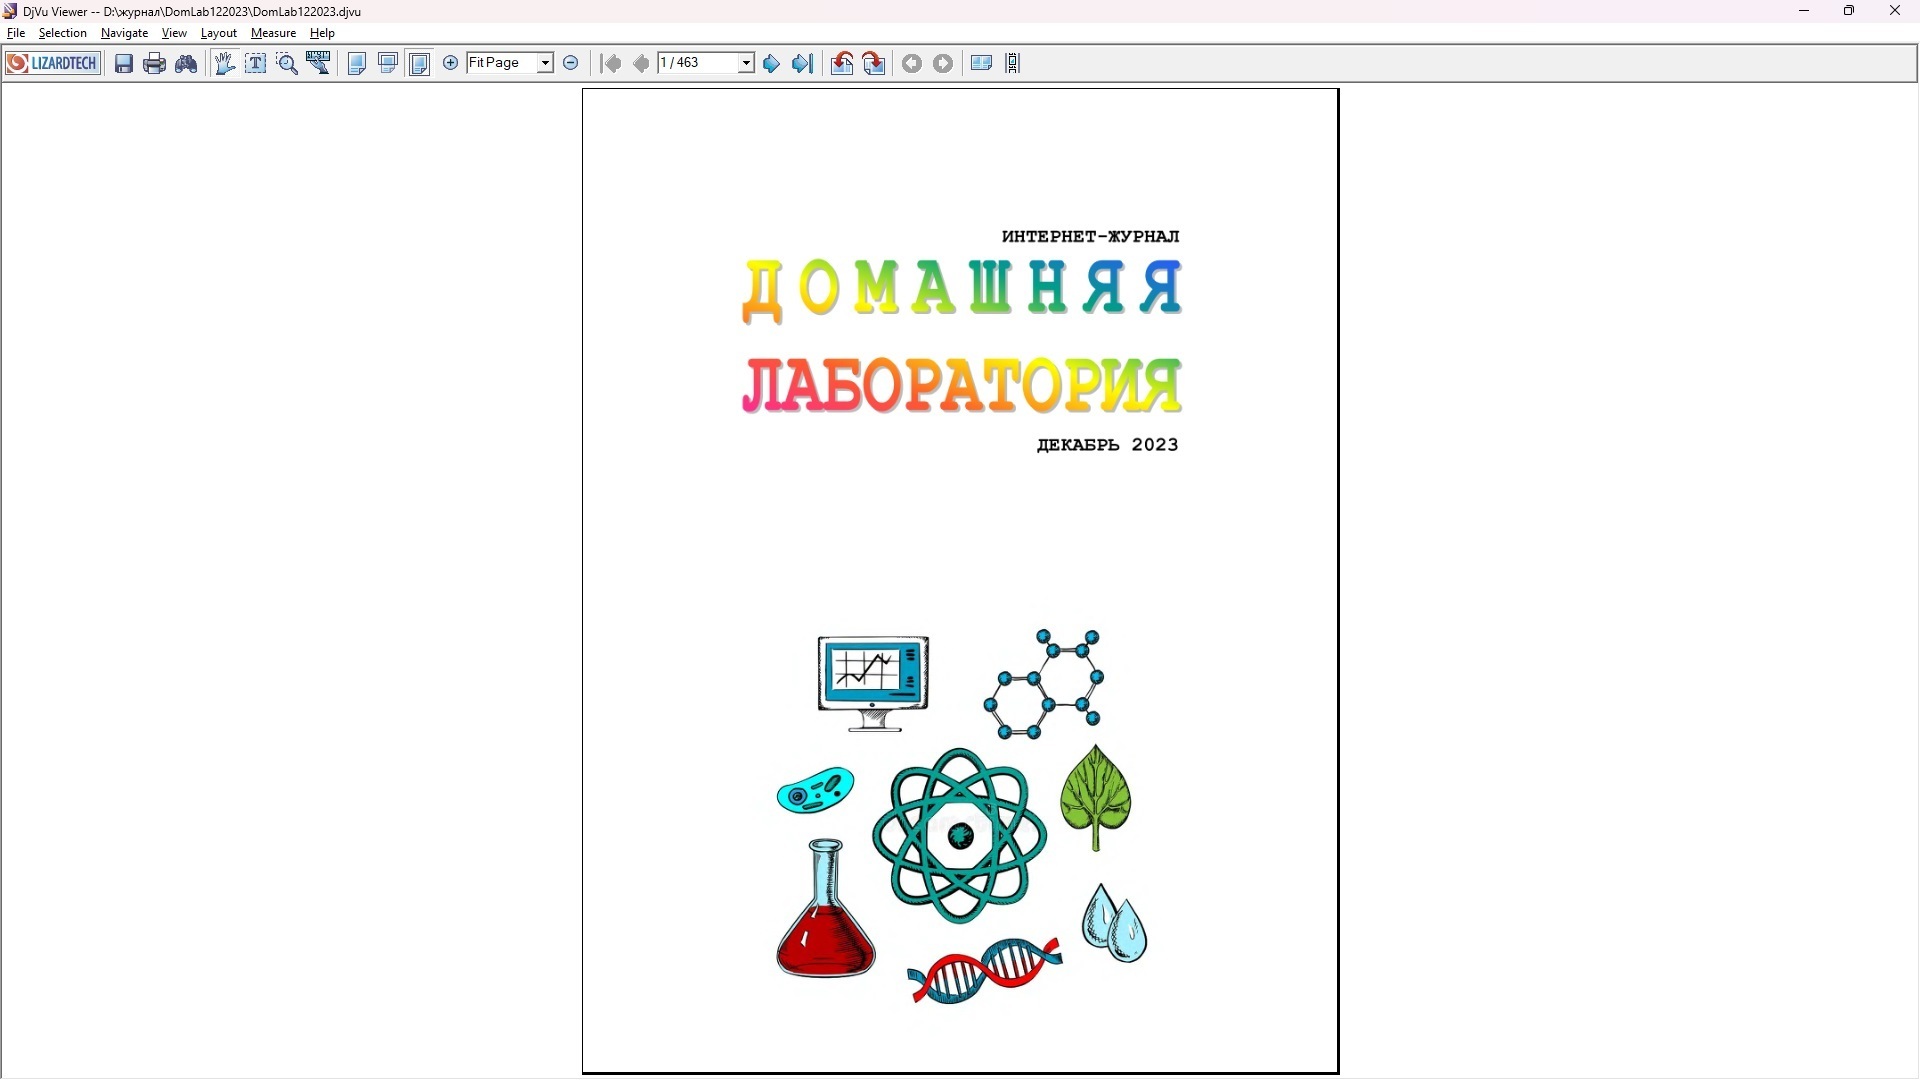This screenshot has height=1080, width=1920.
Task: Open the page number dropdown
Action: pyautogui.click(x=746, y=63)
